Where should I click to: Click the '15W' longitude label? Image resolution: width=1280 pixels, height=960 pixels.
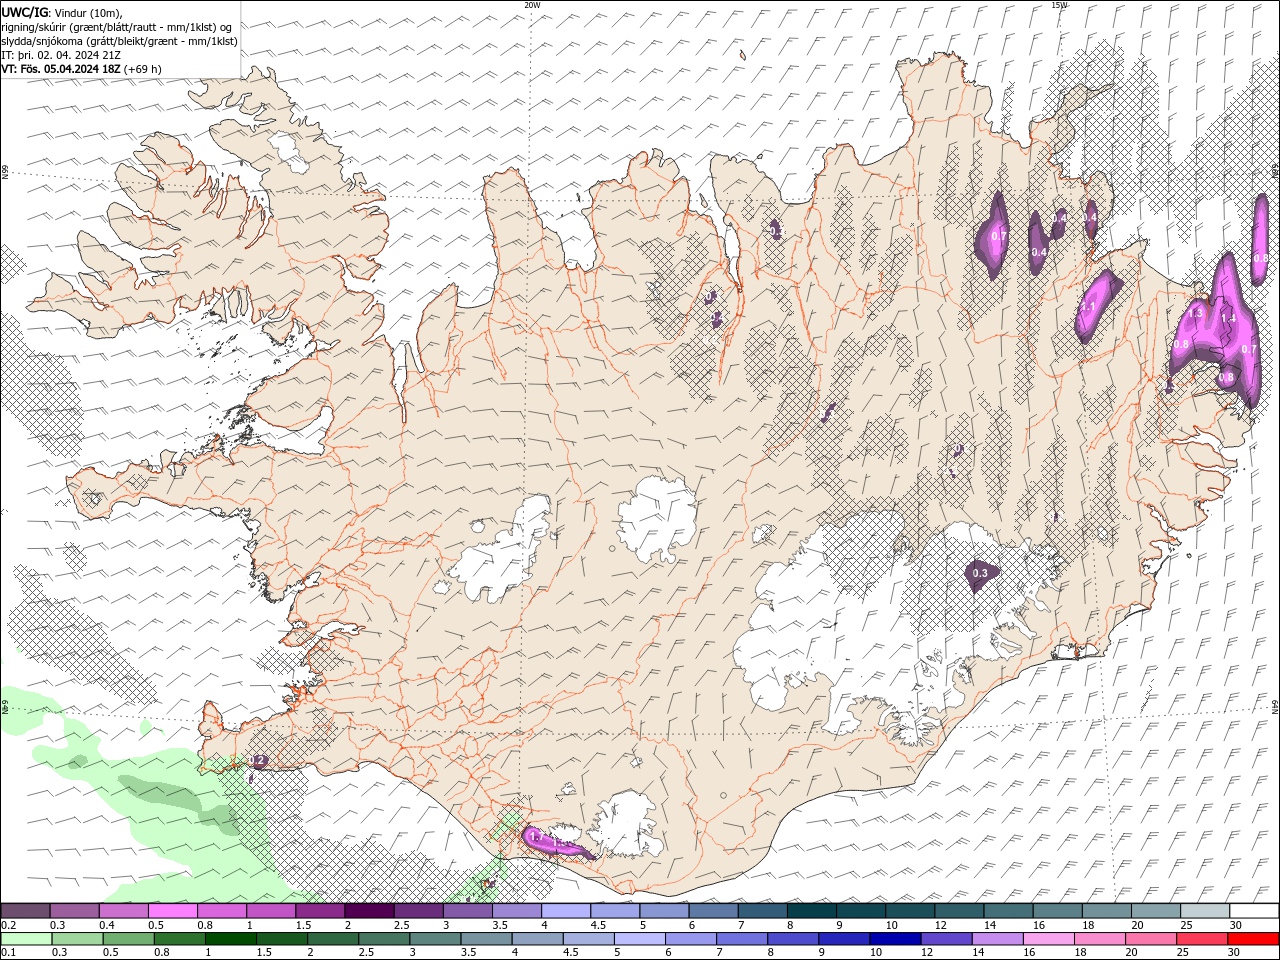click(1058, 5)
